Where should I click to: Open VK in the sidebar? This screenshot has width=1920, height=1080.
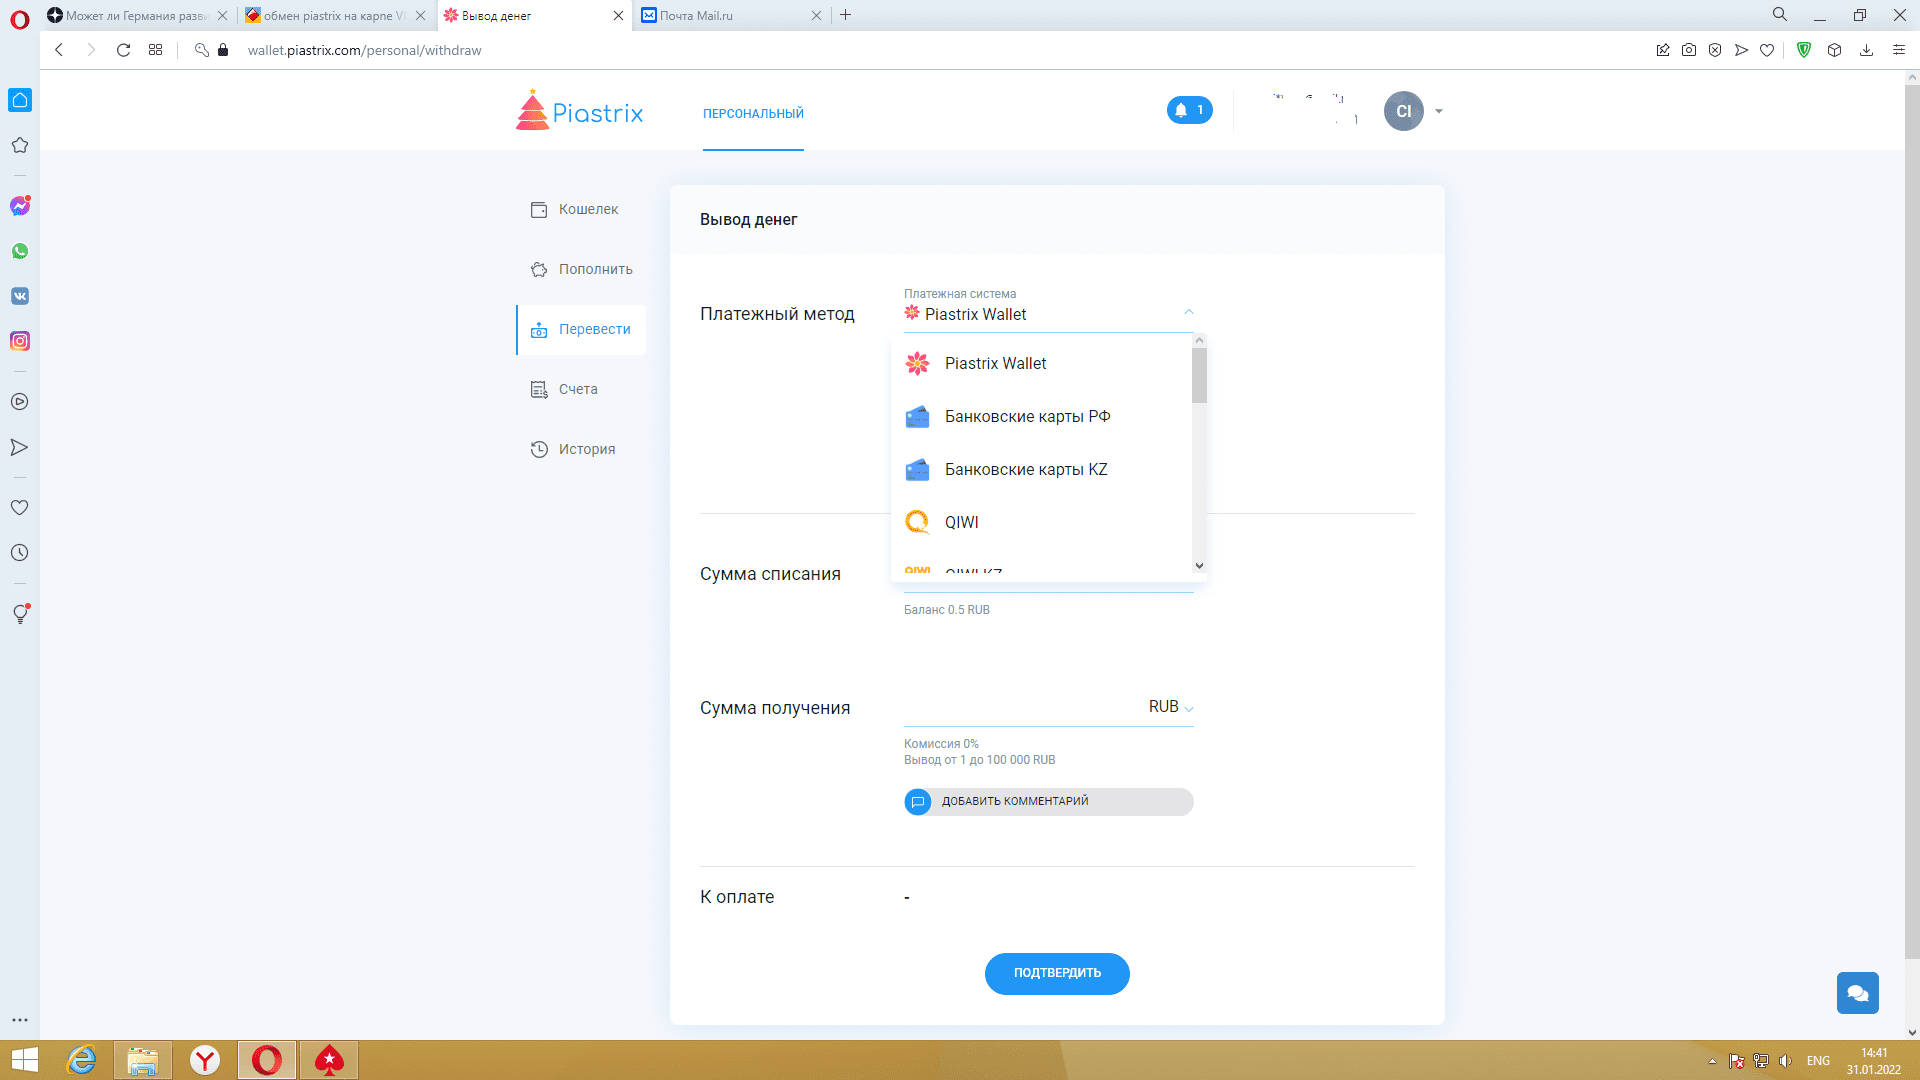pyautogui.click(x=20, y=296)
